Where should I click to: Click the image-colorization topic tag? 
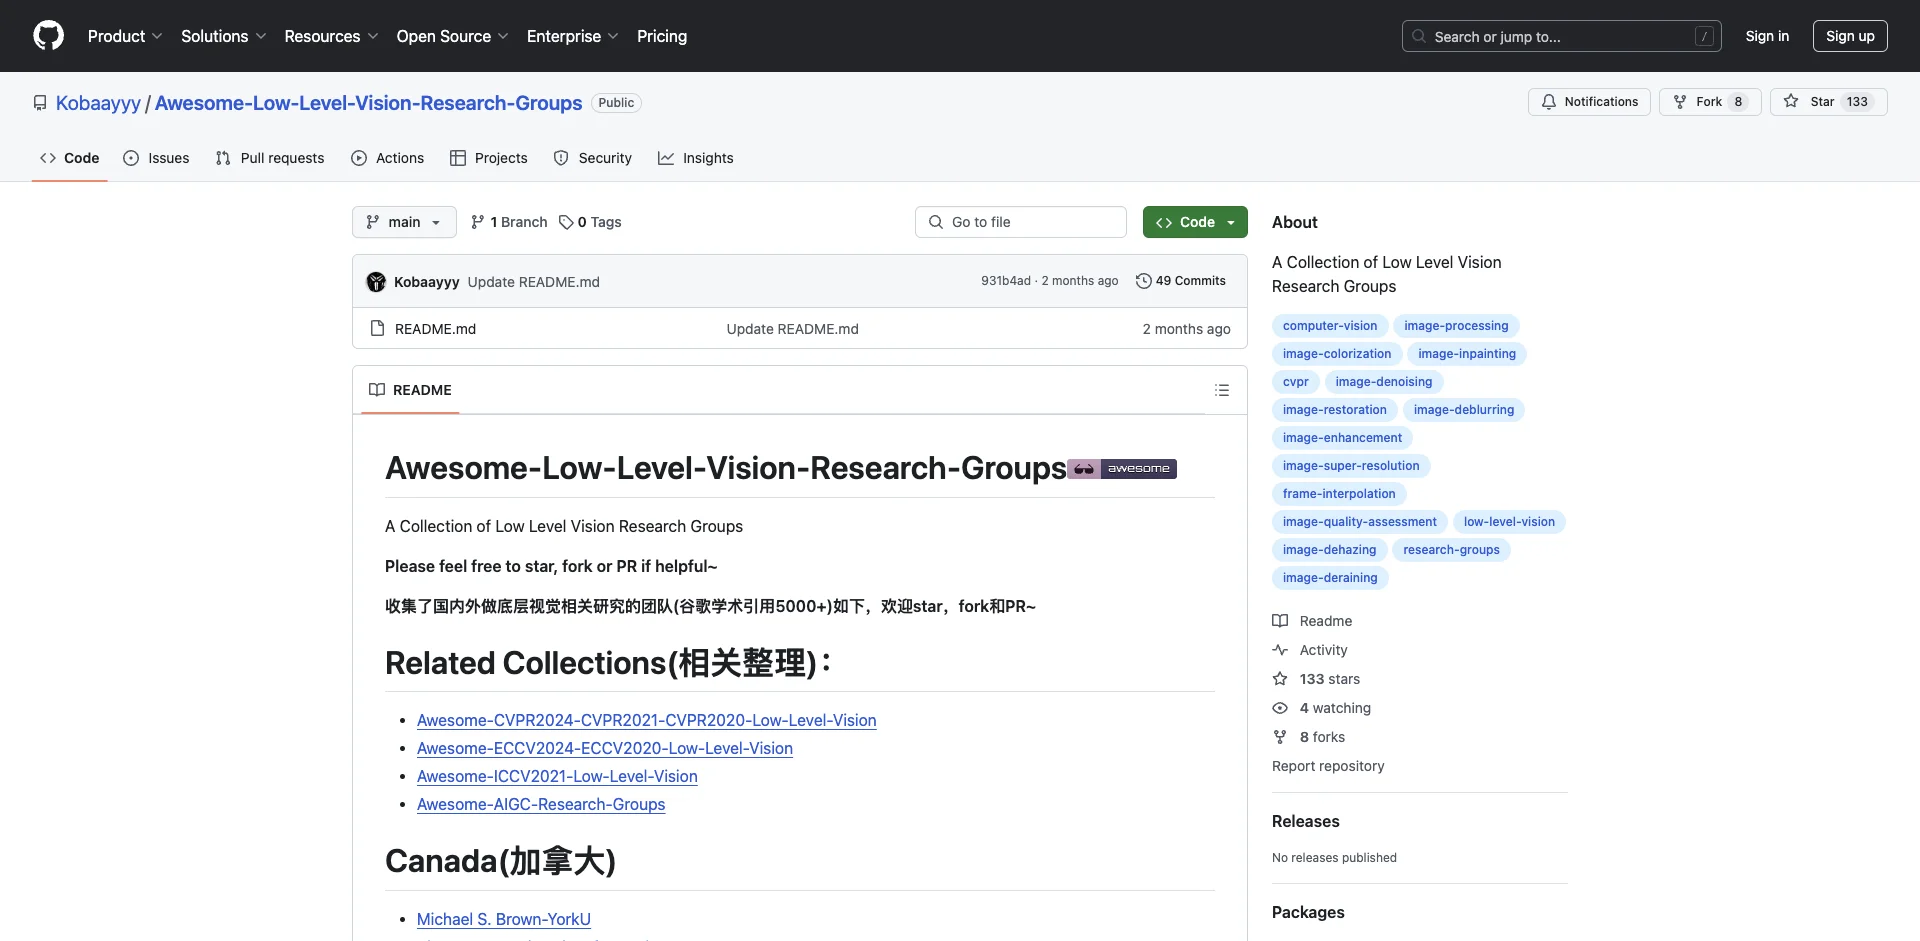coord(1337,354)
